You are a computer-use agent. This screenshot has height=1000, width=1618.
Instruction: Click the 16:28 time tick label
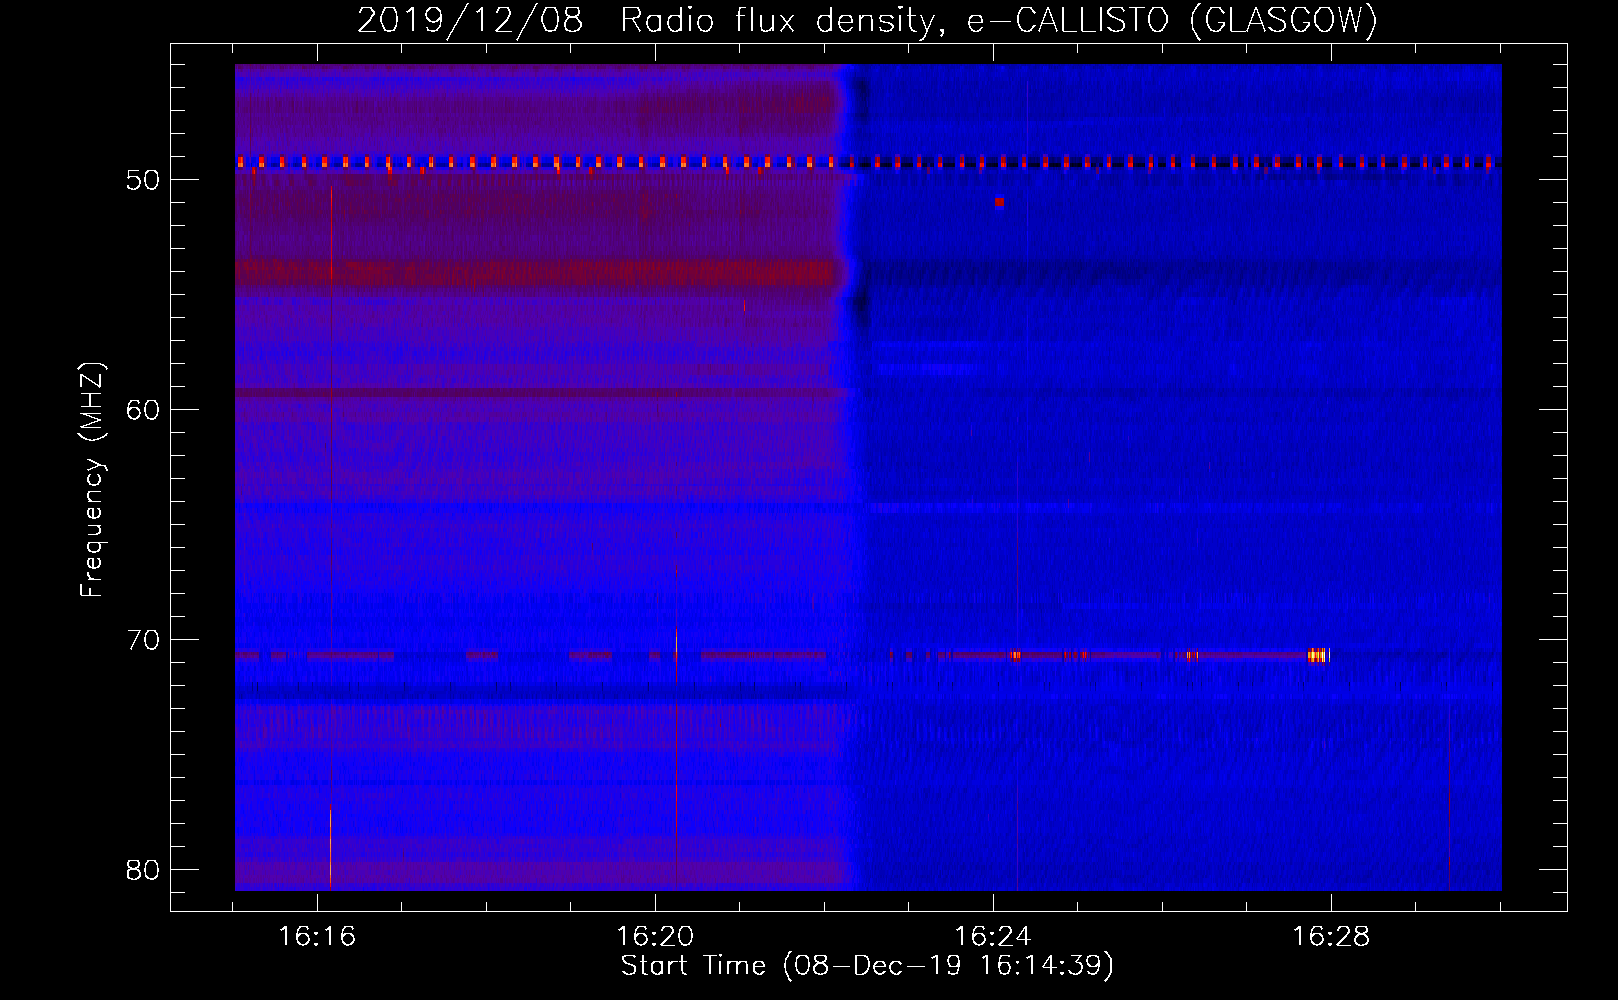1331,937
